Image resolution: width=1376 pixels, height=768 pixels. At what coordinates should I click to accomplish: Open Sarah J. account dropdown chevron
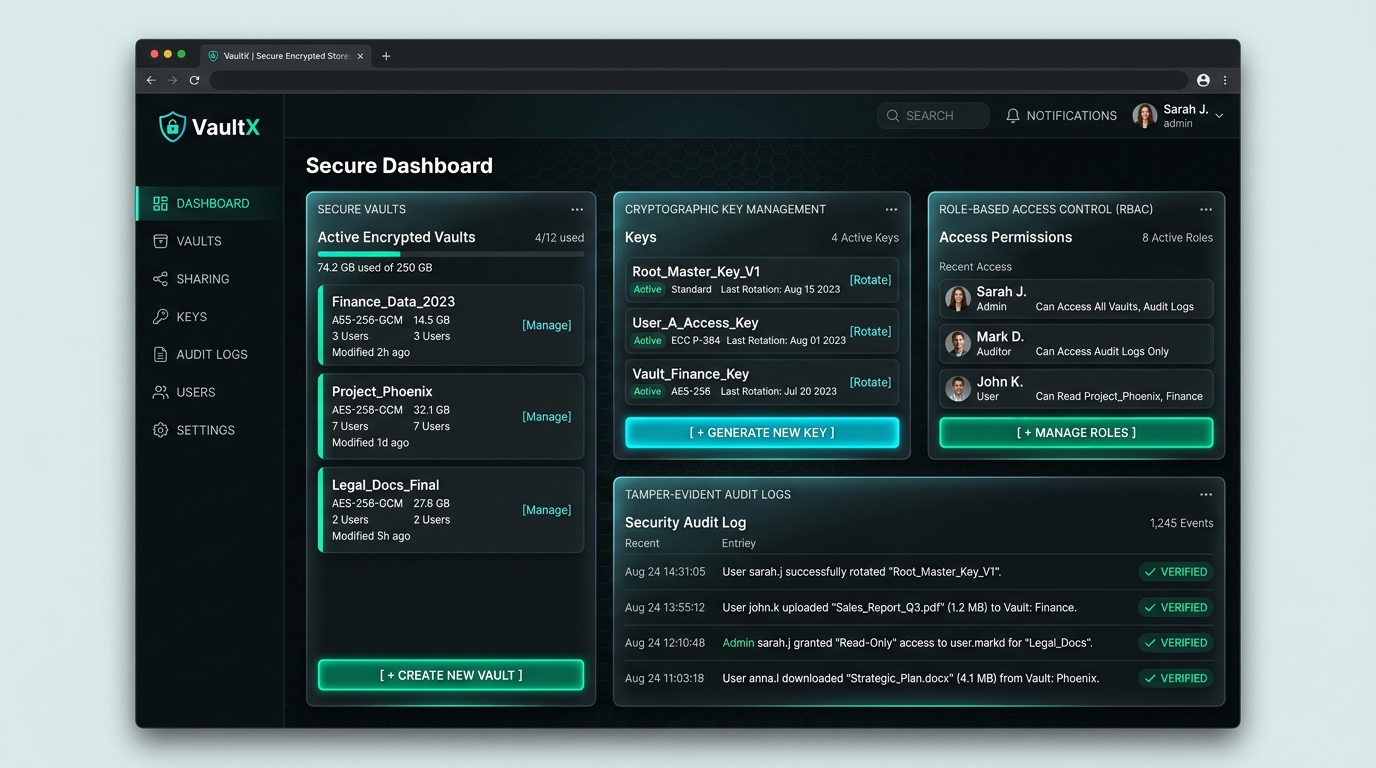[x=1219, y=116]
